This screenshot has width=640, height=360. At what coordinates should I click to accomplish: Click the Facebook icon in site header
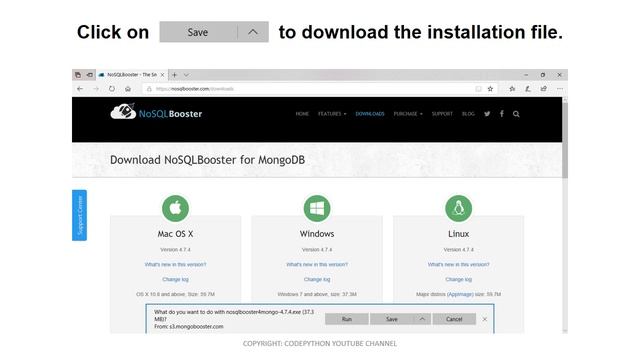tap(502, 114)
